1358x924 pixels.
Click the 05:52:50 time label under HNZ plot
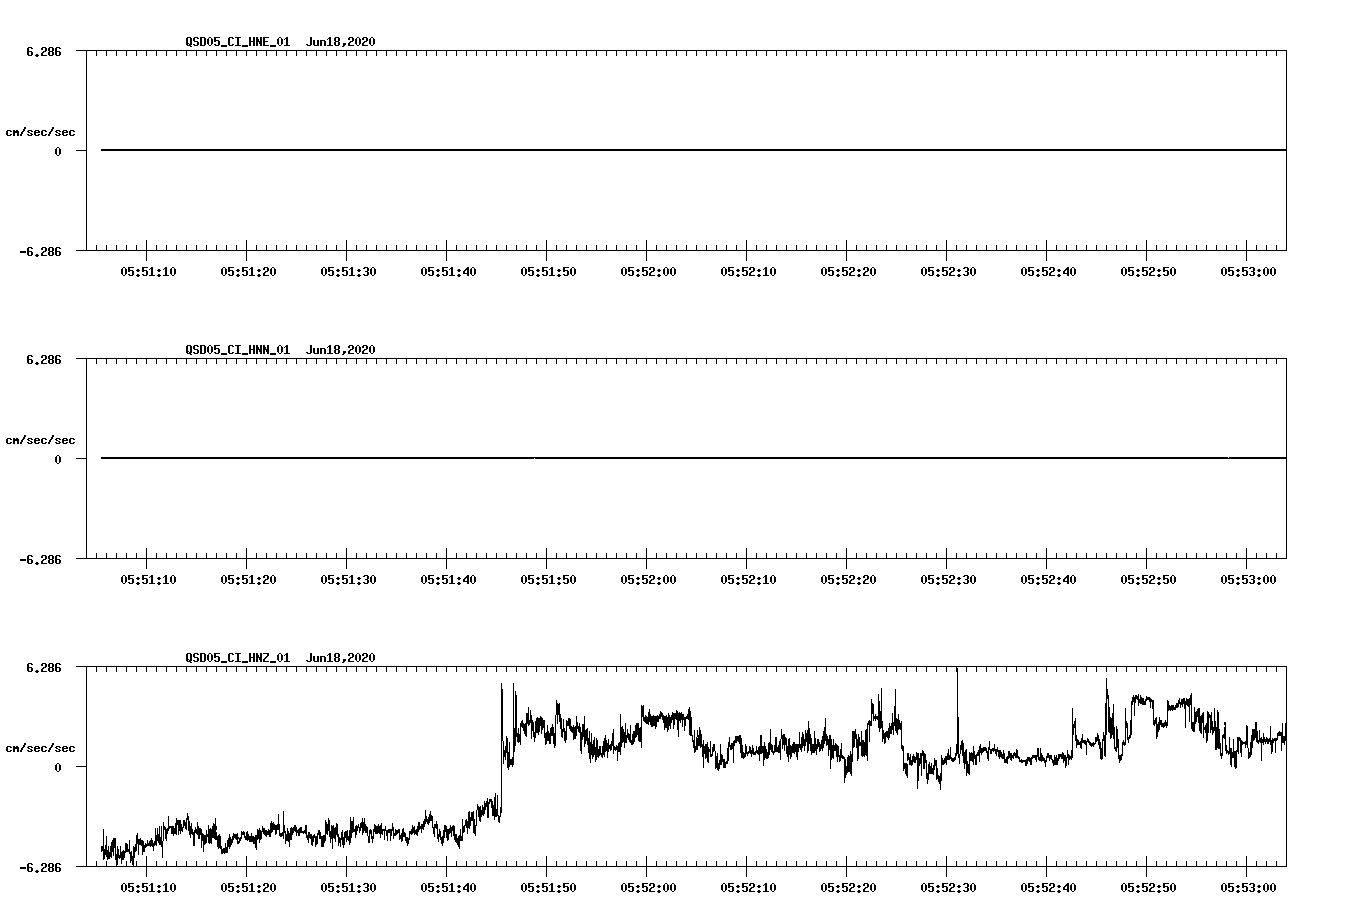[x=1148, y=888]
